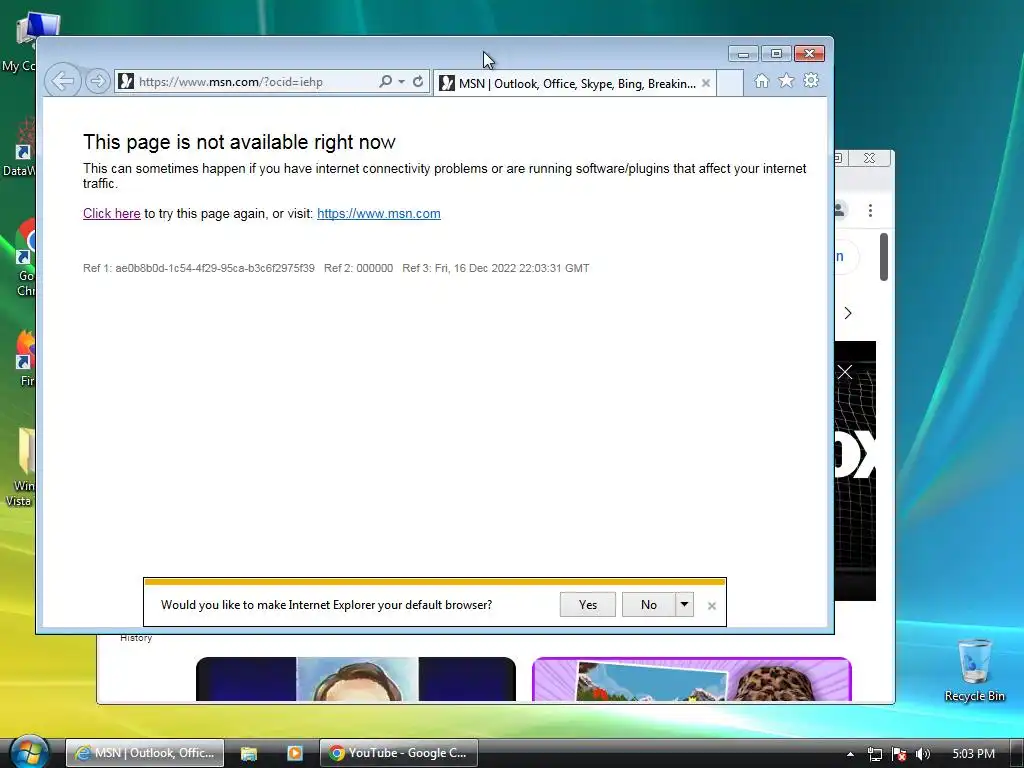
Task: Open address bar autocomplete dropdown arrow
Action: pyautogui.click(x=401, y=82)
